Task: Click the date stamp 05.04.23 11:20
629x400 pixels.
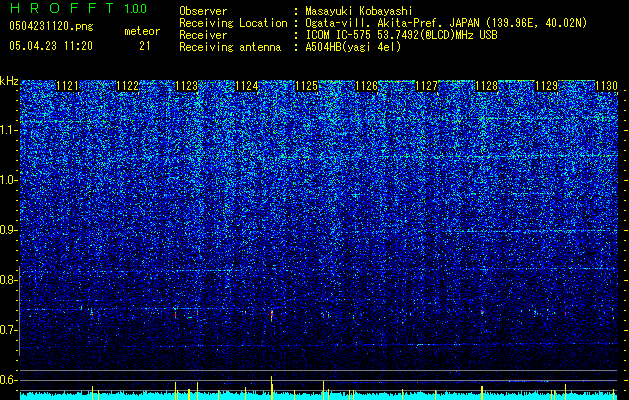Action: click(x=51, y=46)
